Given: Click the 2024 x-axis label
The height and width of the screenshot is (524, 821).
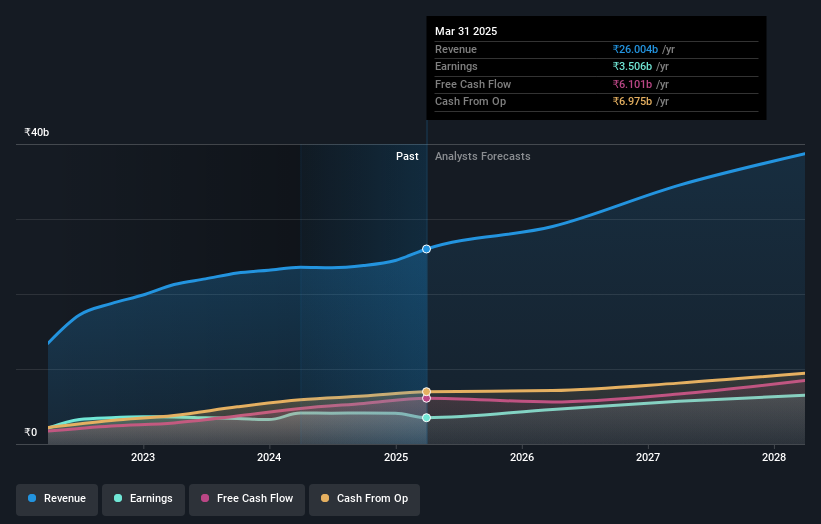Looking at the screenshot, I should point(269,458).
